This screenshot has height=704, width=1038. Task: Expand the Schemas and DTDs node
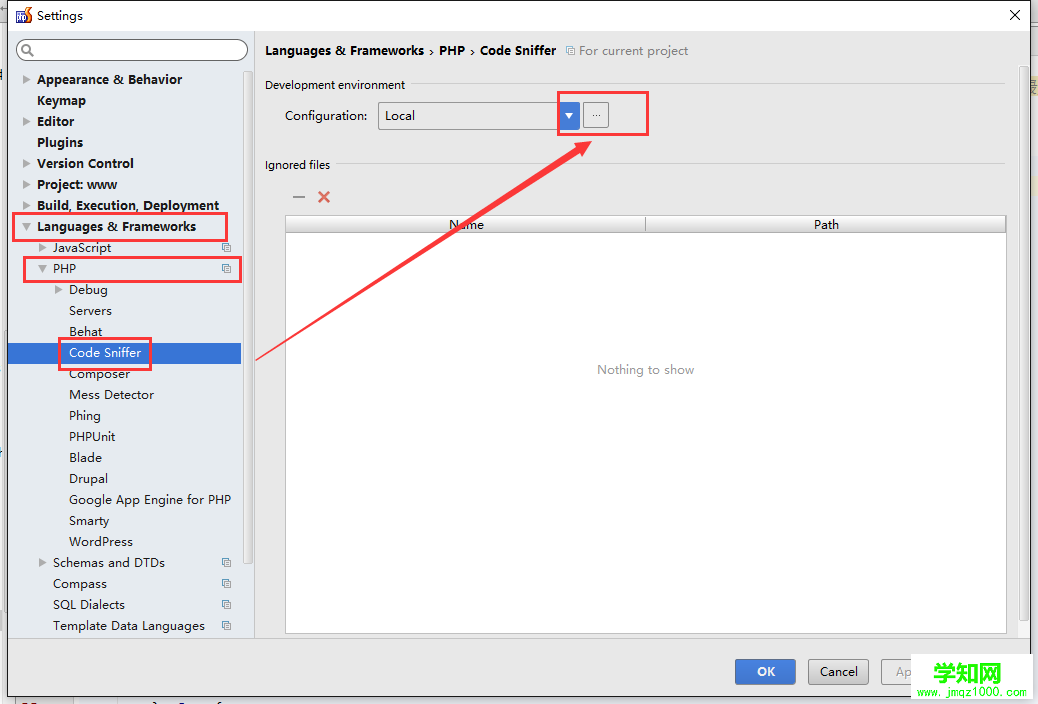(x=42, y=563)
